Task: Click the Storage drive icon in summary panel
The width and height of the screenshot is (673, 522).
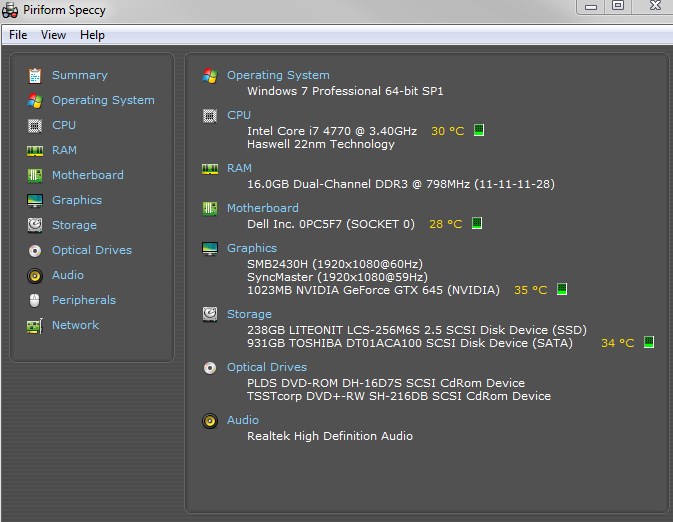Action: (210, 314)
